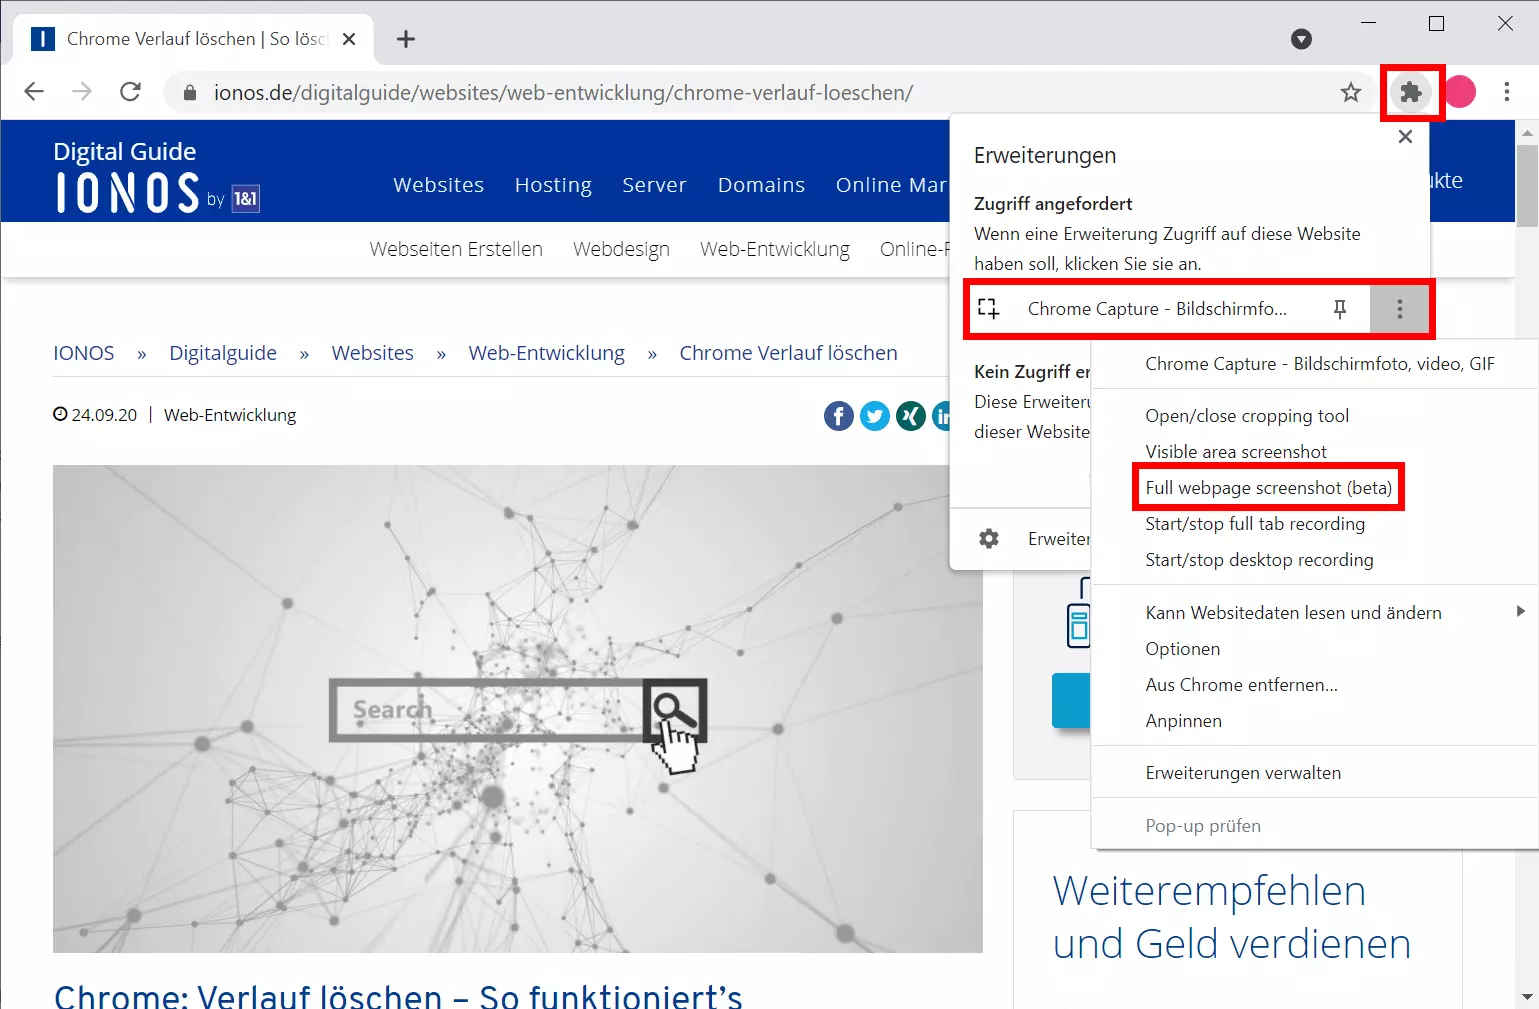Click the back navigation arrow
This screenshot has width=1539, height=1009.
(x=34, y=92)
